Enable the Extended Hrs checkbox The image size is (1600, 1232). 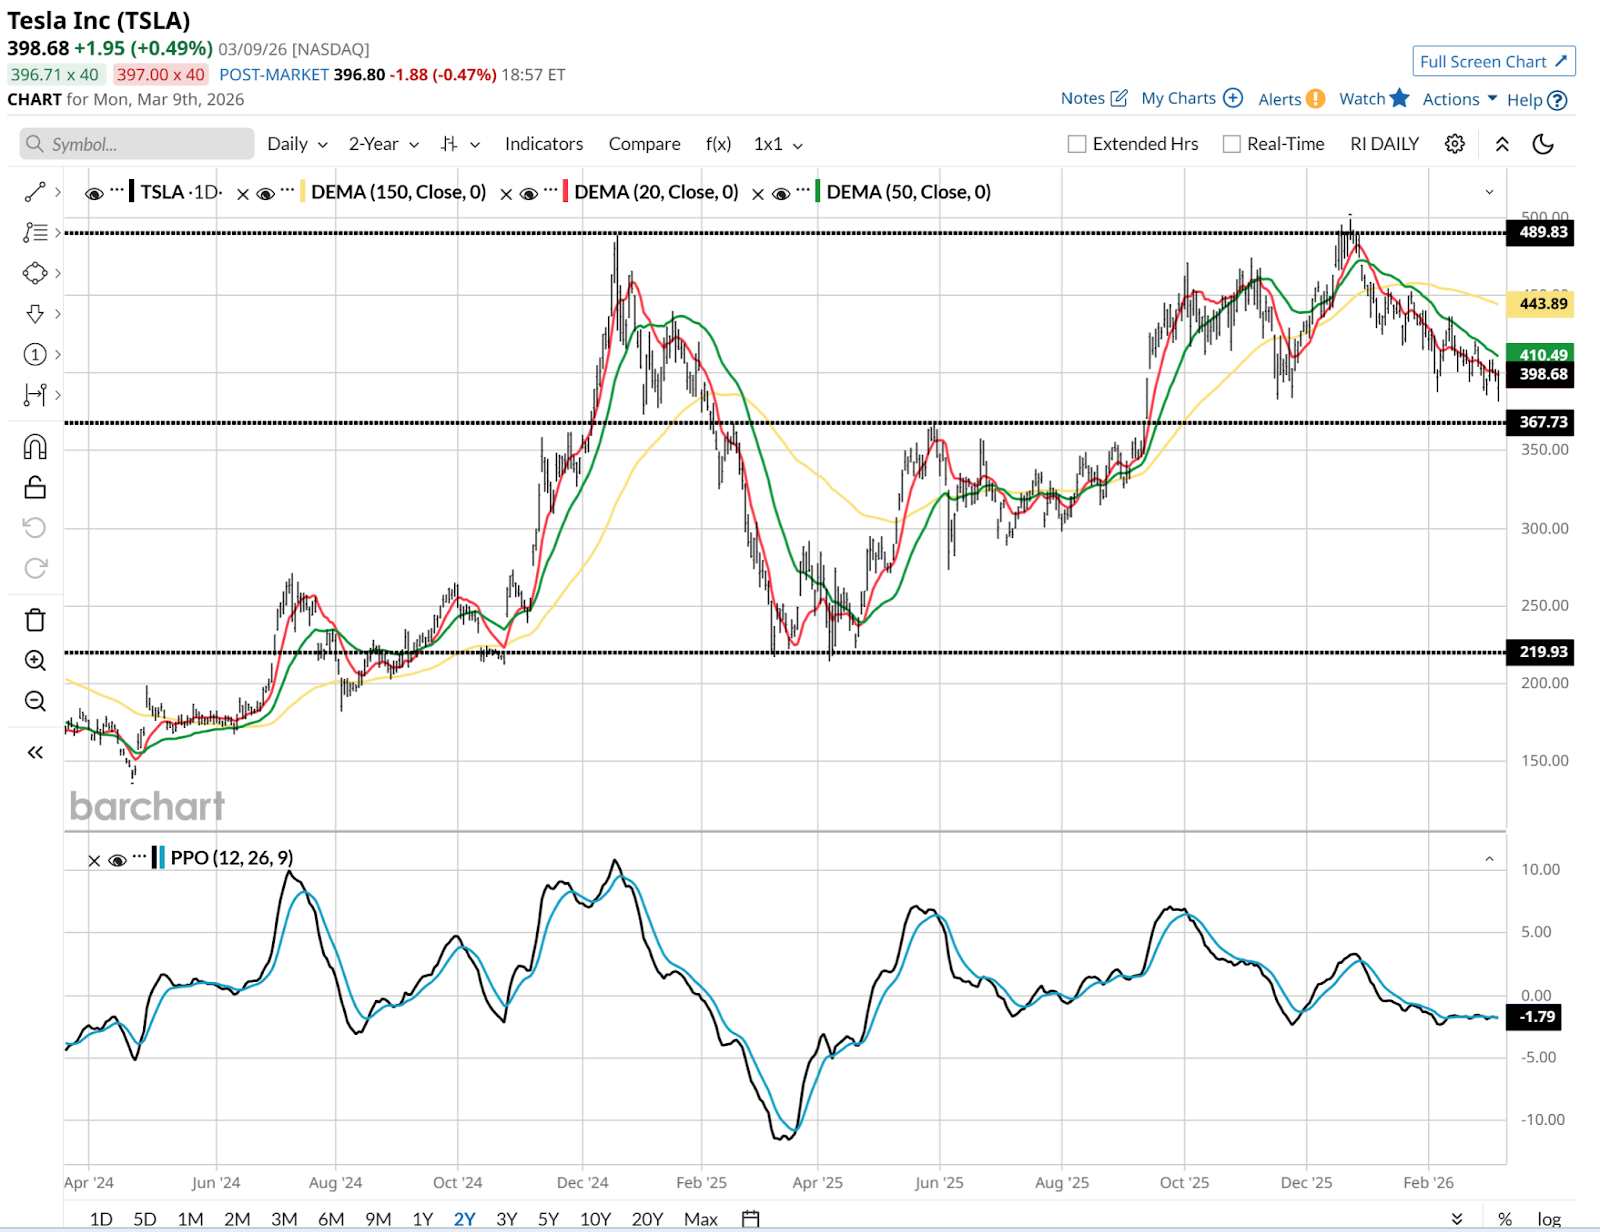1077,144
